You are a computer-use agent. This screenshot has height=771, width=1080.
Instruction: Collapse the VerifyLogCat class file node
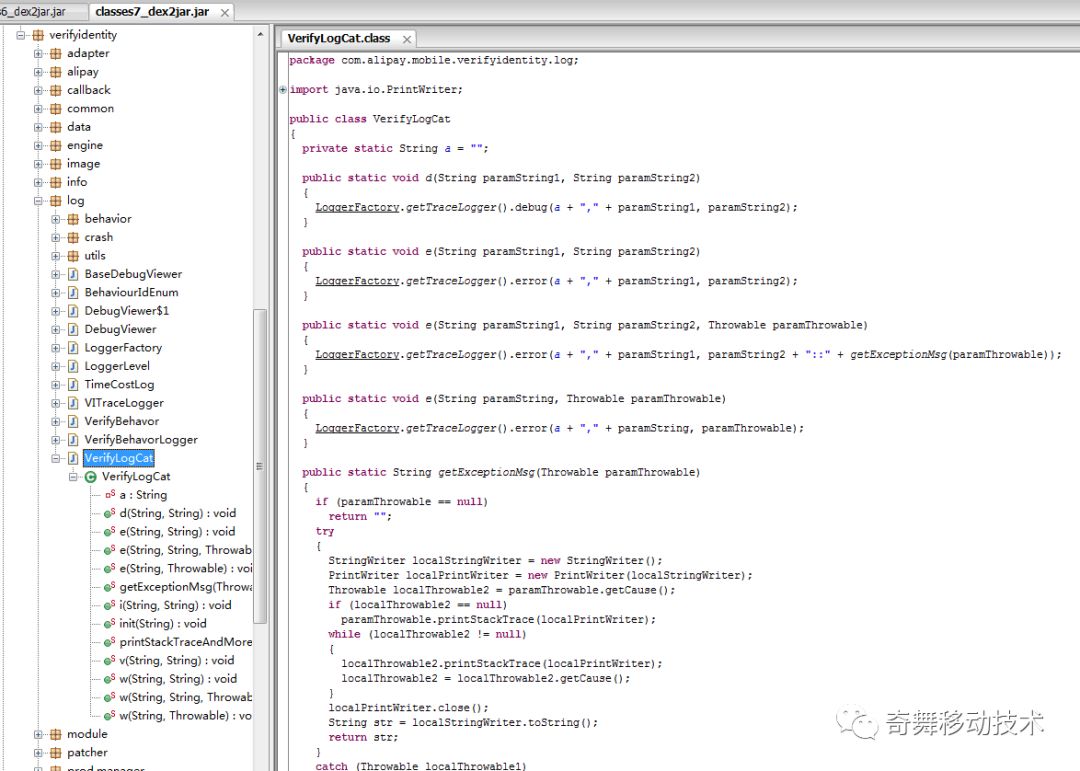[56, 458]
